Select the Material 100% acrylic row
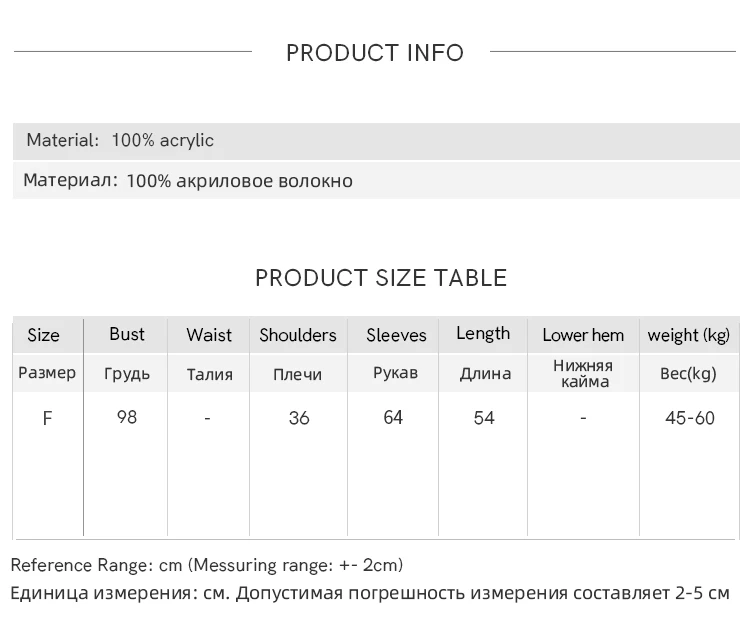Viewport: 750px width, 630px height. pos(376,141)
